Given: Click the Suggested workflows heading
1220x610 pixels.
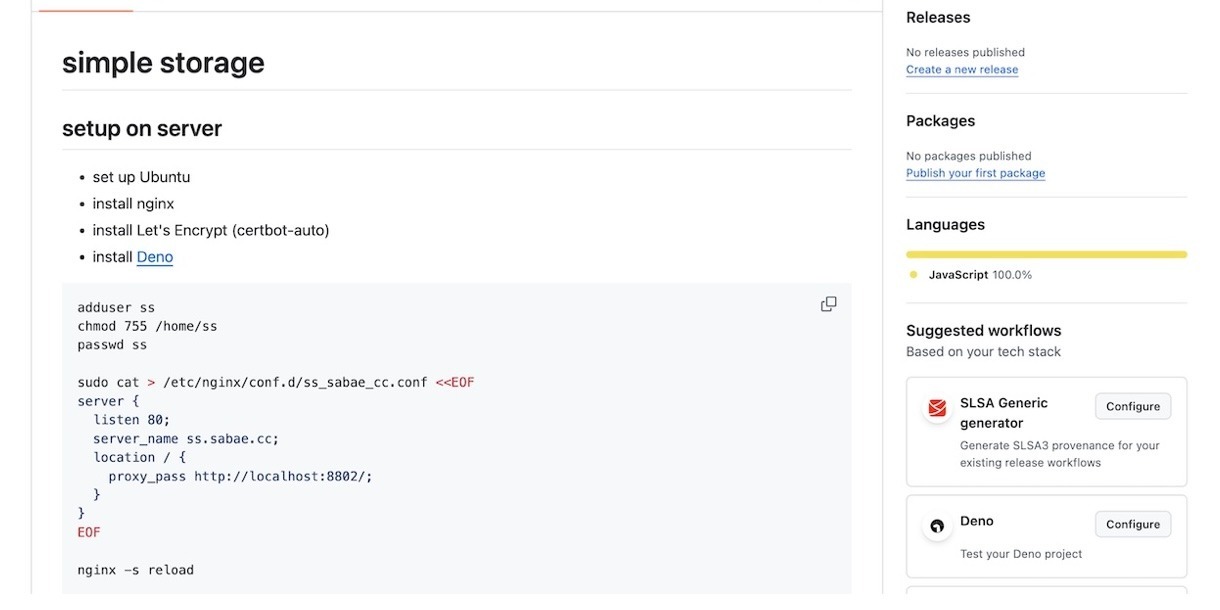Looking at the screenshot, I should coord(983,331).
